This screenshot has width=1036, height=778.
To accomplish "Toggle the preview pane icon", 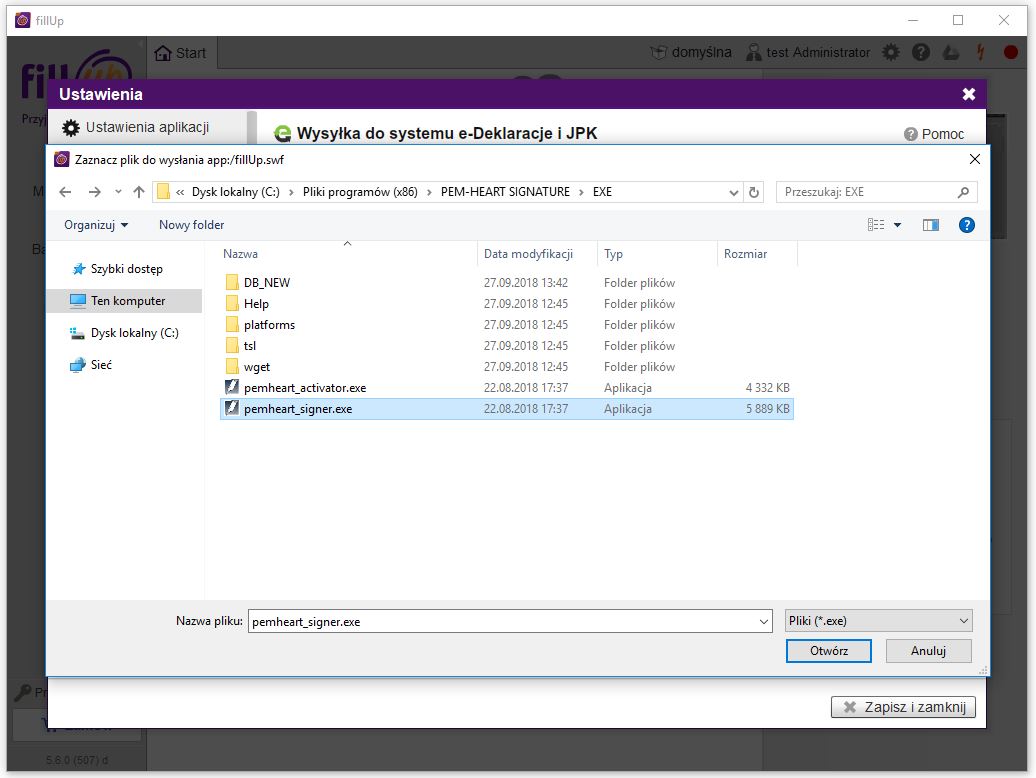I will click(930, 225).
